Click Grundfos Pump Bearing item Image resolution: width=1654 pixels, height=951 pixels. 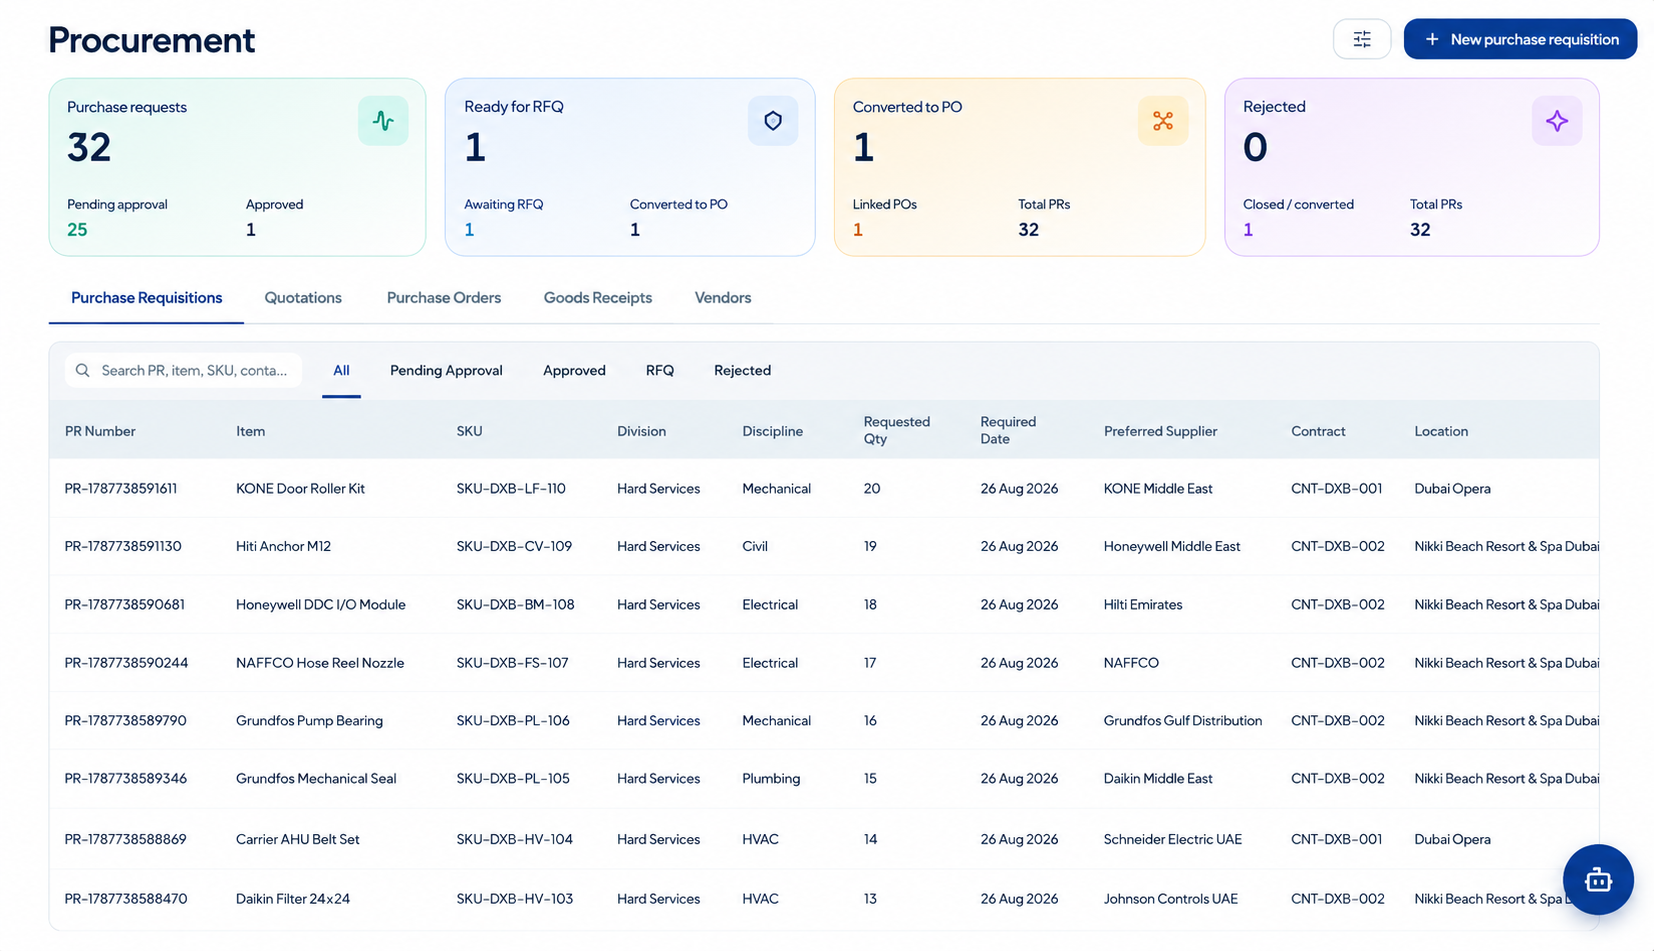click(309, 720)
